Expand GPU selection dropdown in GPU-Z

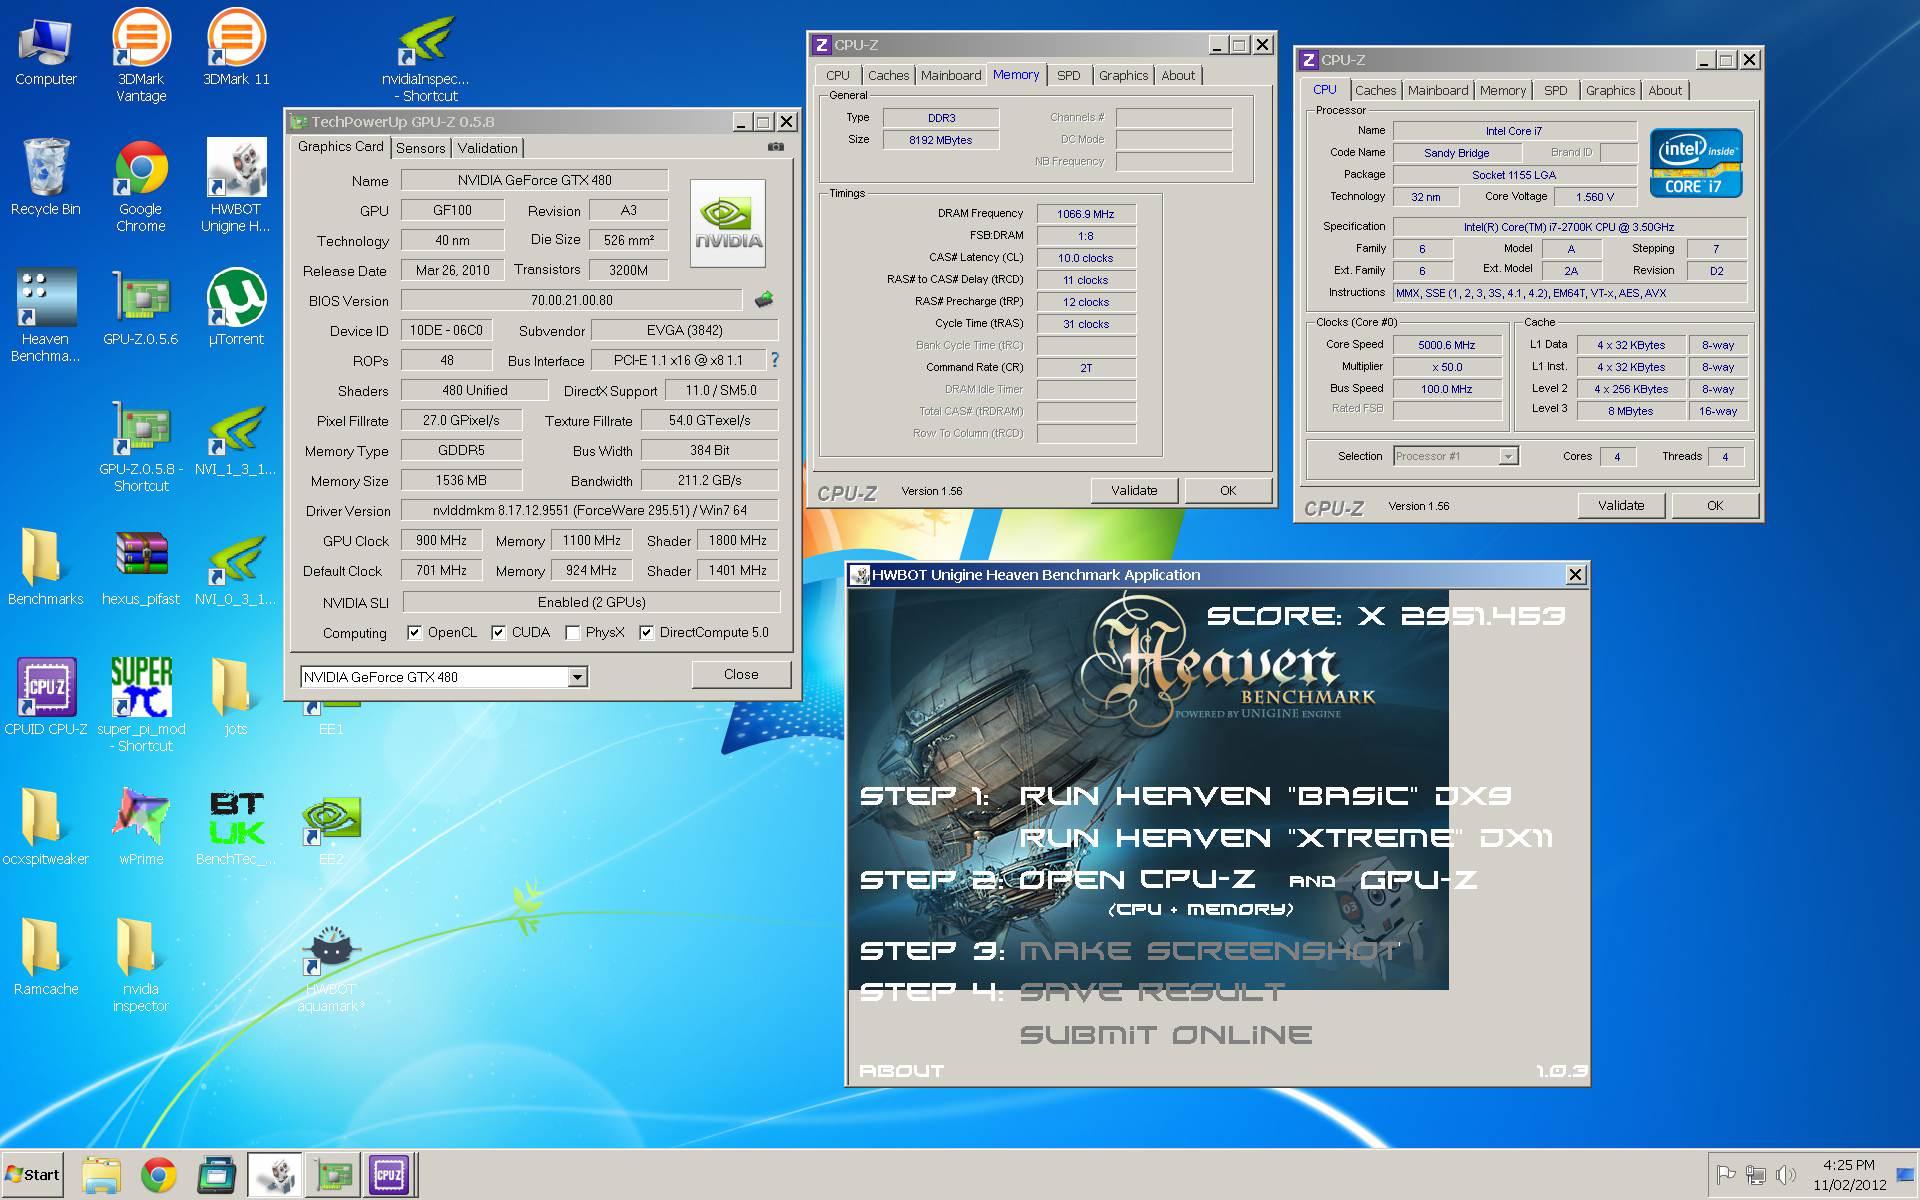click(x=577, y=677)
